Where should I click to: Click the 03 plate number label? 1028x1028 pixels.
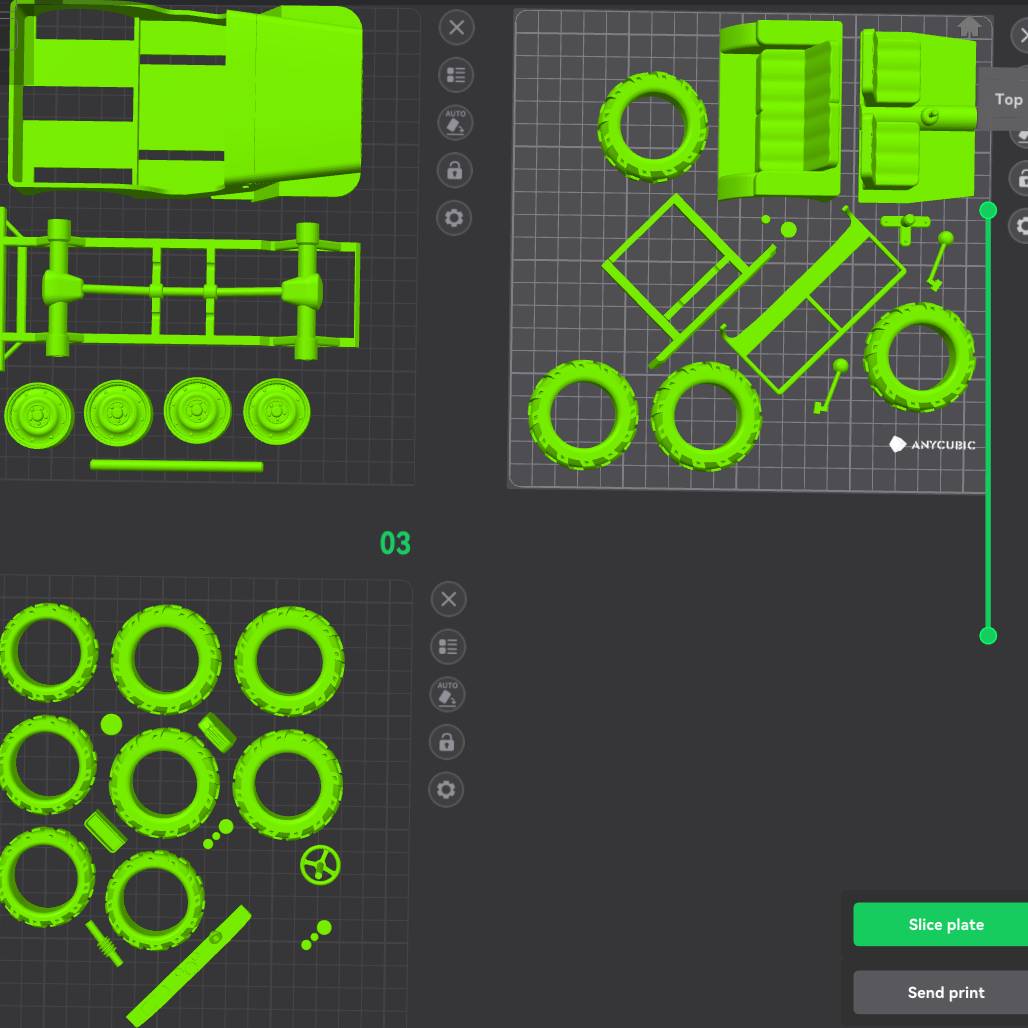pyautogui.click(x=395, y=544)
